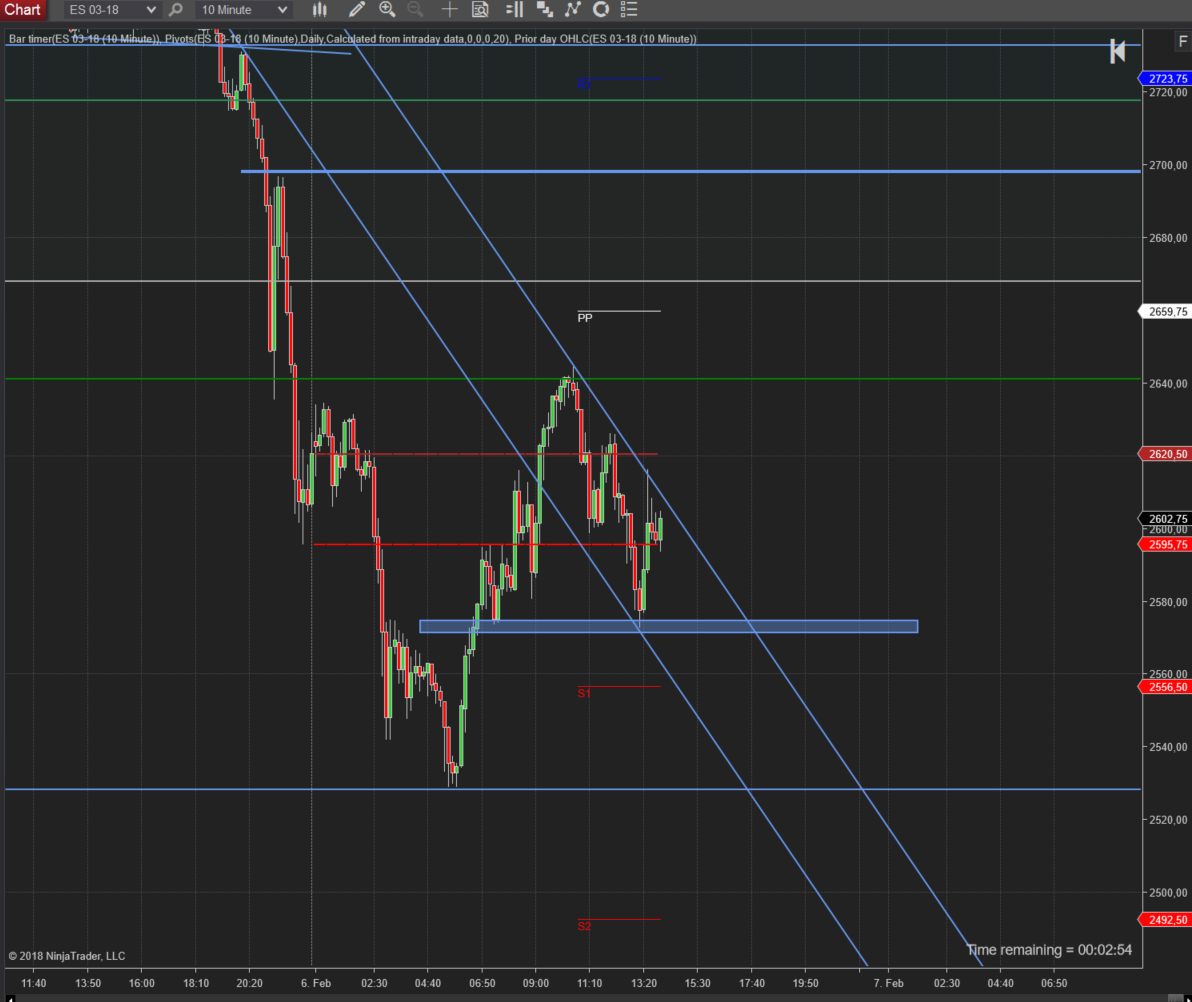The height and width of the screenshot is (1002, 1192).
Task: Open the chart Properties list icon
Action: (x=629, y=10)
